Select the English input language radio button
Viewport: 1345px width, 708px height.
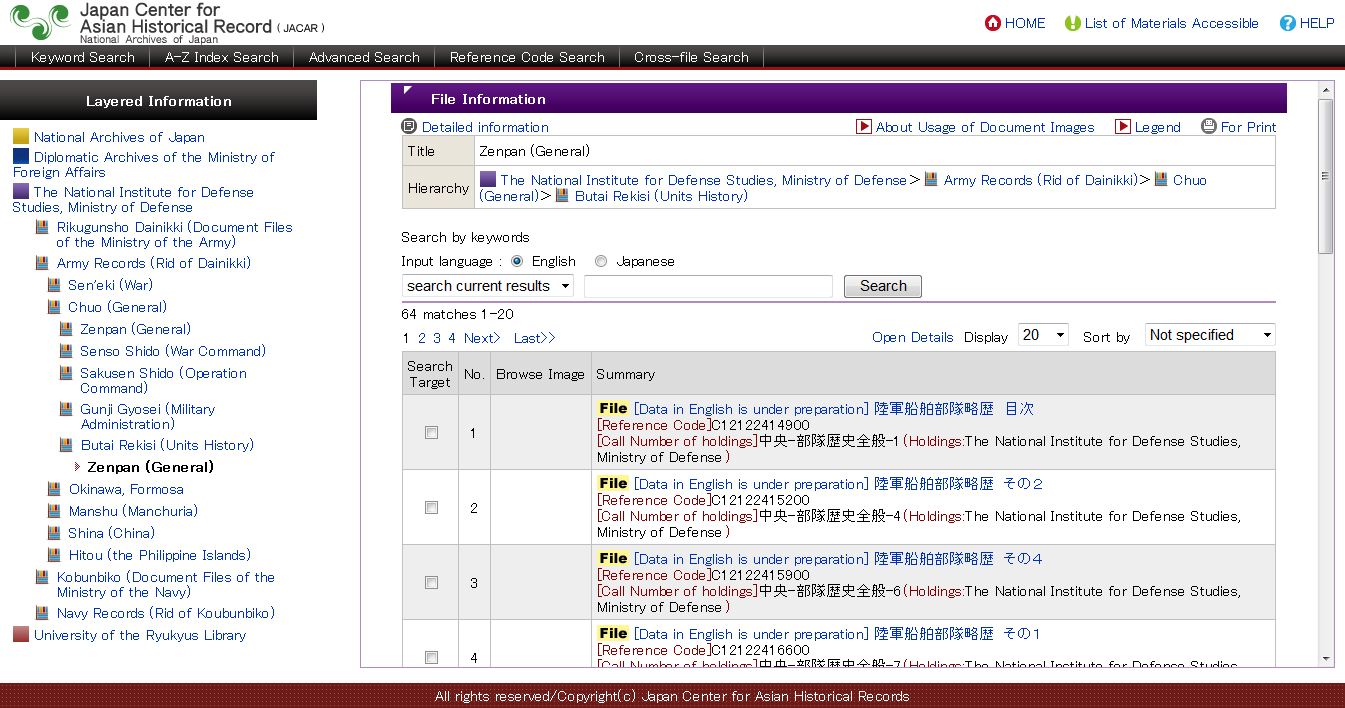(x=517, y=261)
